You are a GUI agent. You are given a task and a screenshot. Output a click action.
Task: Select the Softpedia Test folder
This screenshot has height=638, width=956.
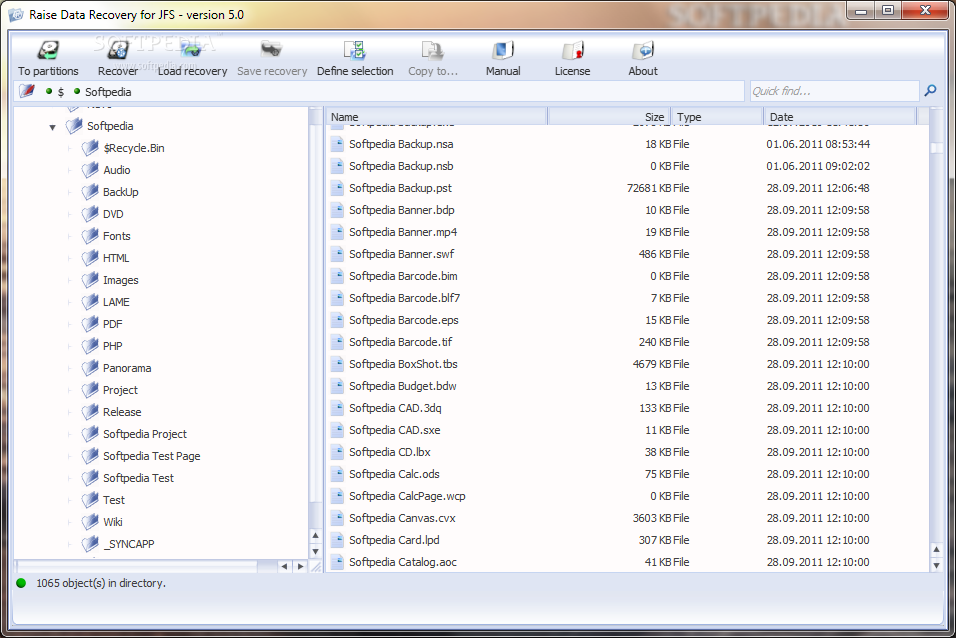pos(138,478)
